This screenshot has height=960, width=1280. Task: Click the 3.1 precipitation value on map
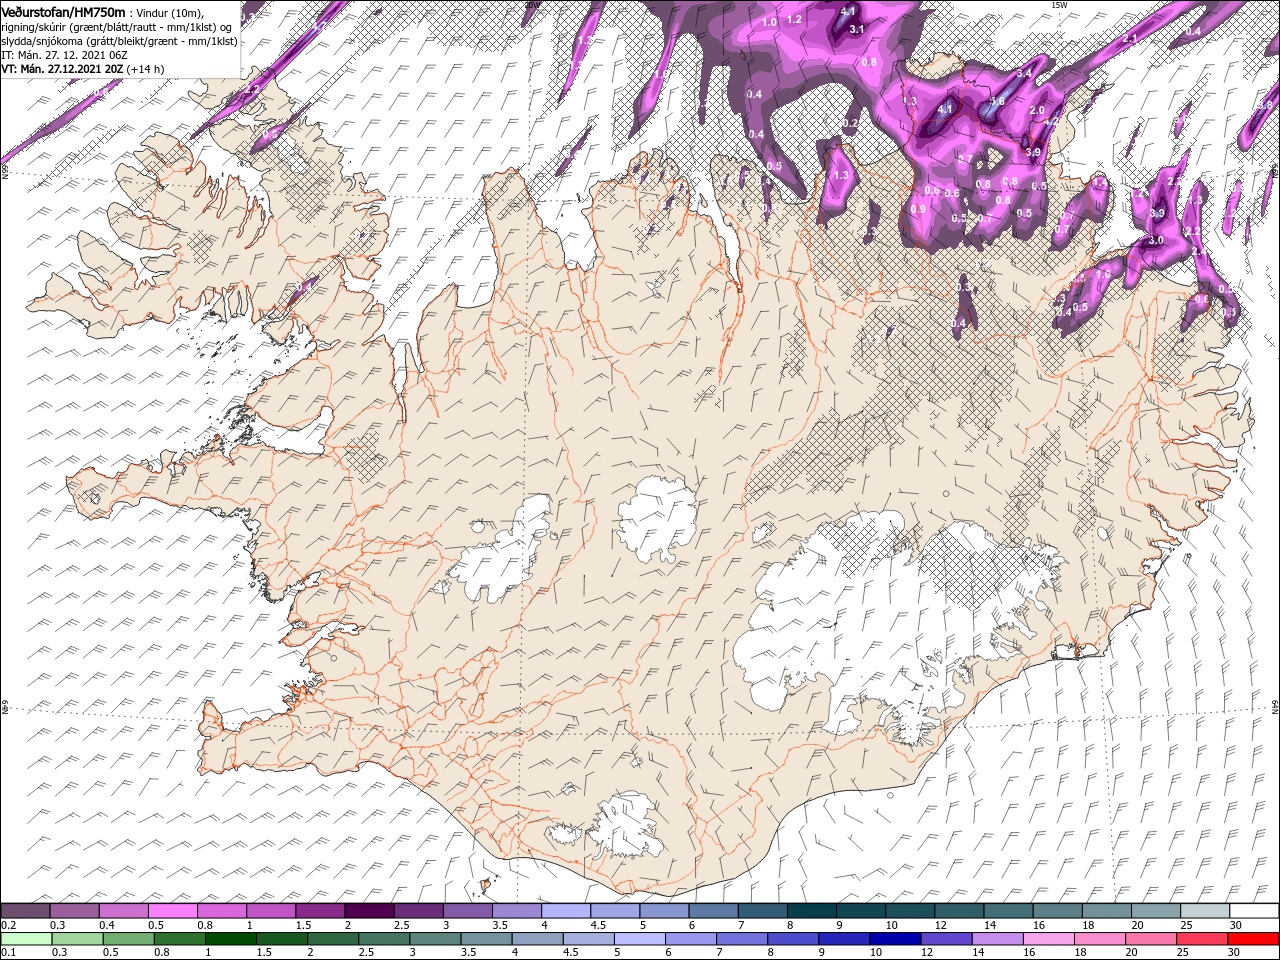click(857, 29)
